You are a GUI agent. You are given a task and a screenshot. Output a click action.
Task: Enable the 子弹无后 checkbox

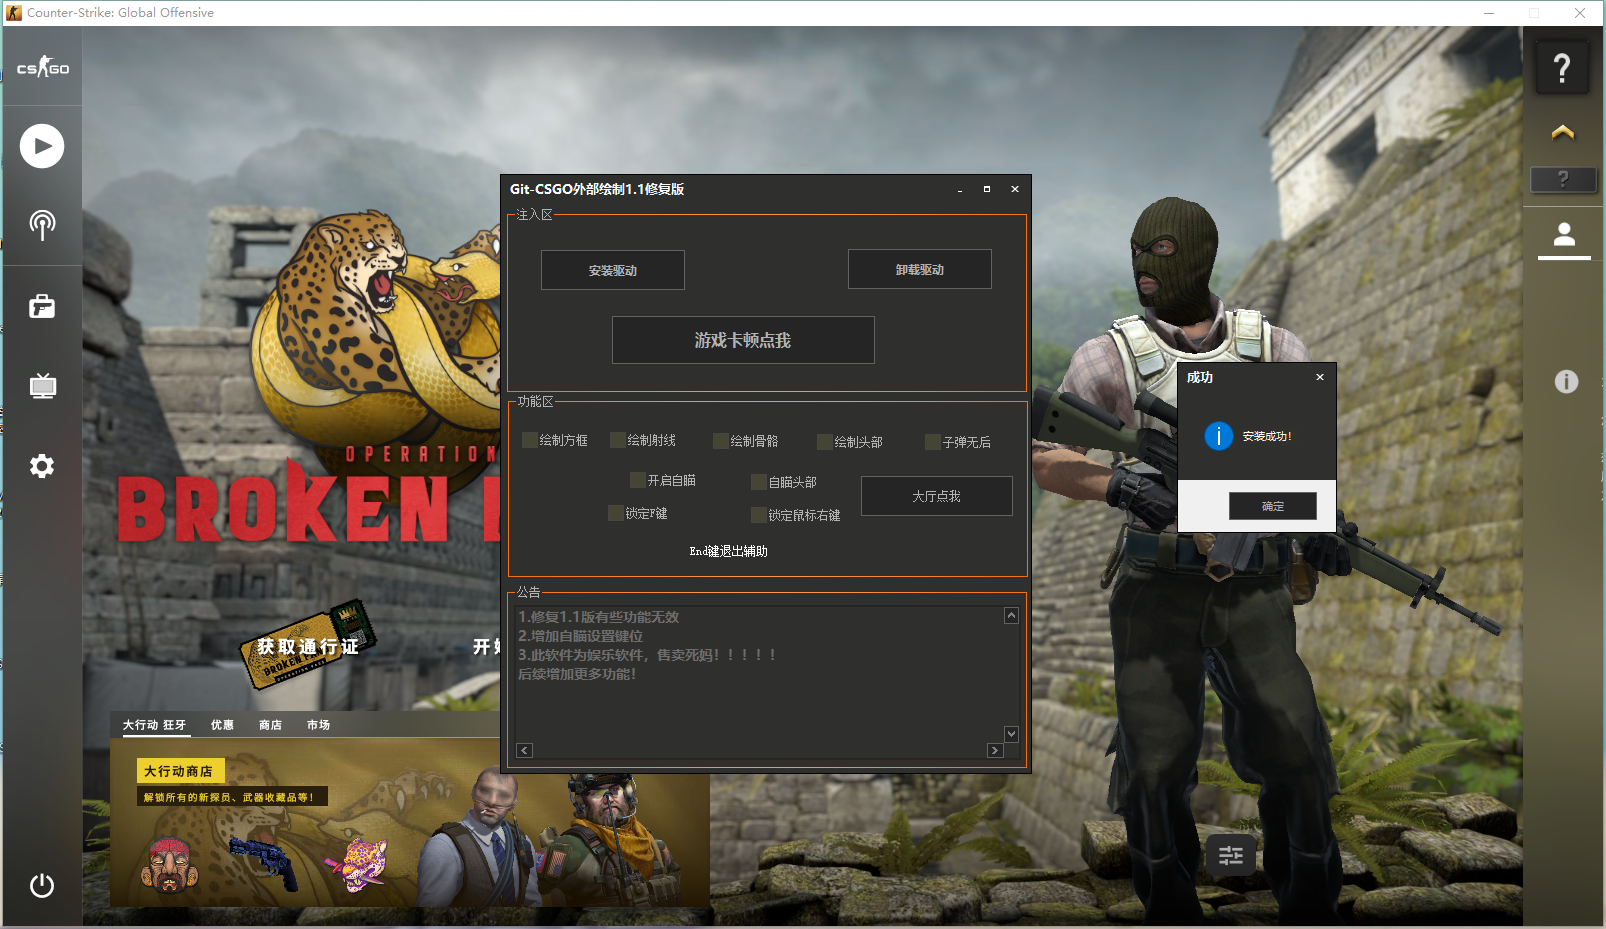coord(934,441)
